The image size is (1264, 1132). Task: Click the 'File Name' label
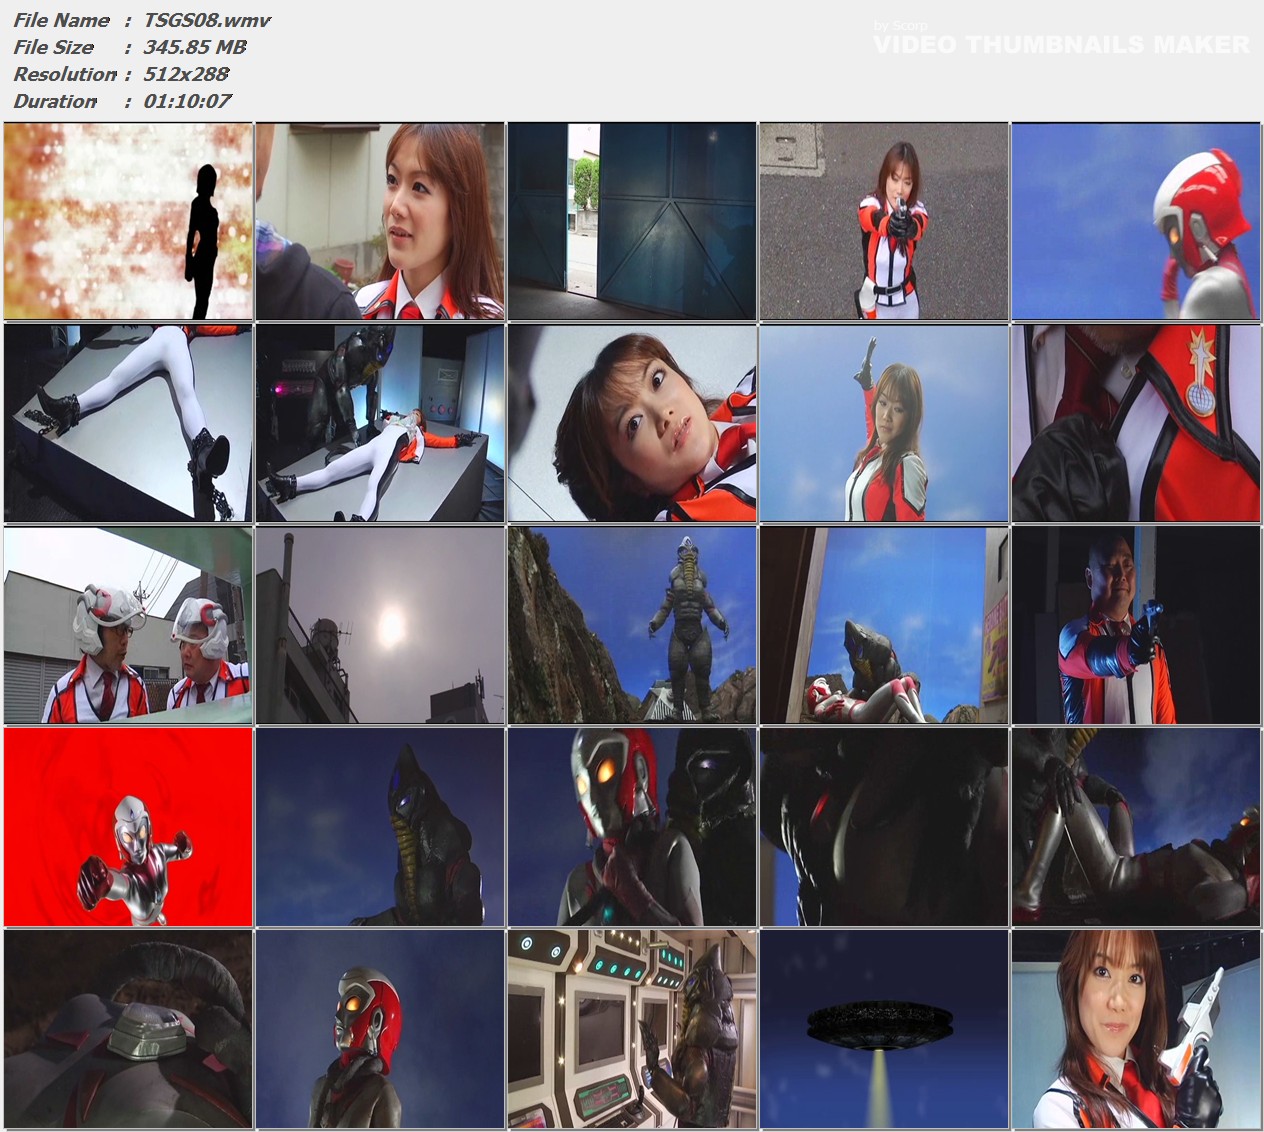[61, 20]
